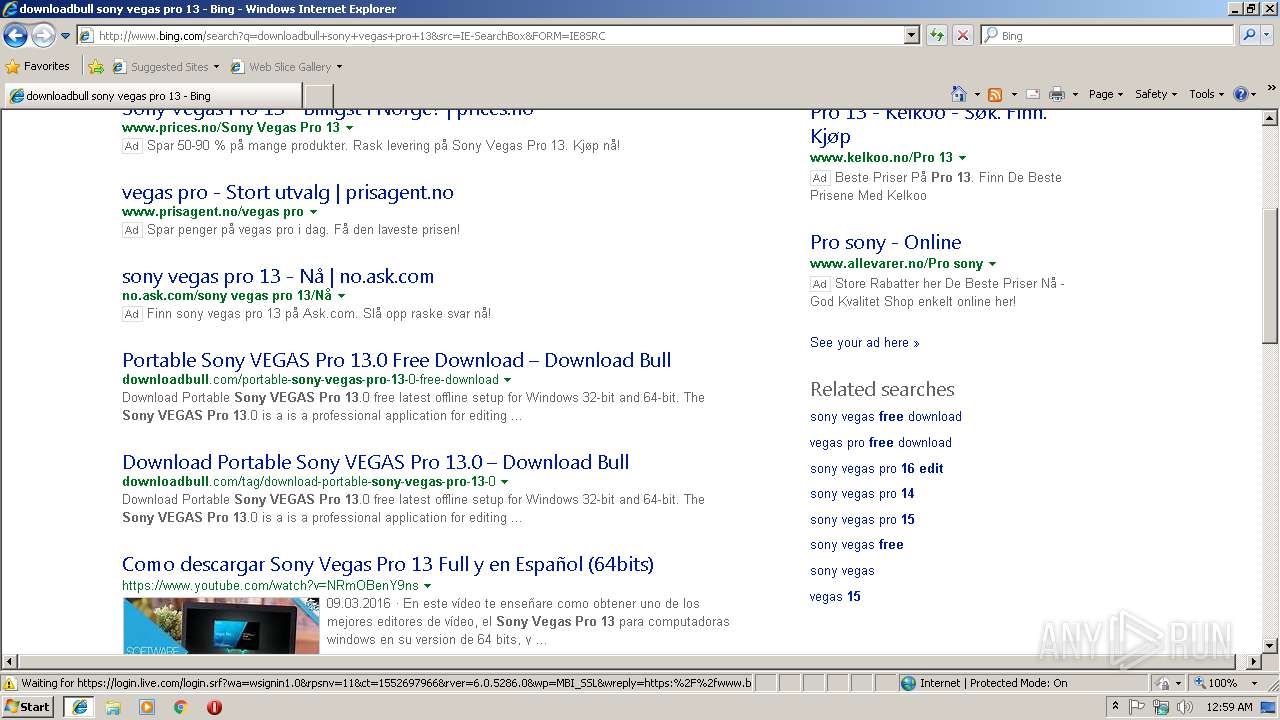1280x720 pixels.
Task: Show hidden tray icons arrow
Action: pos(1116,707)
